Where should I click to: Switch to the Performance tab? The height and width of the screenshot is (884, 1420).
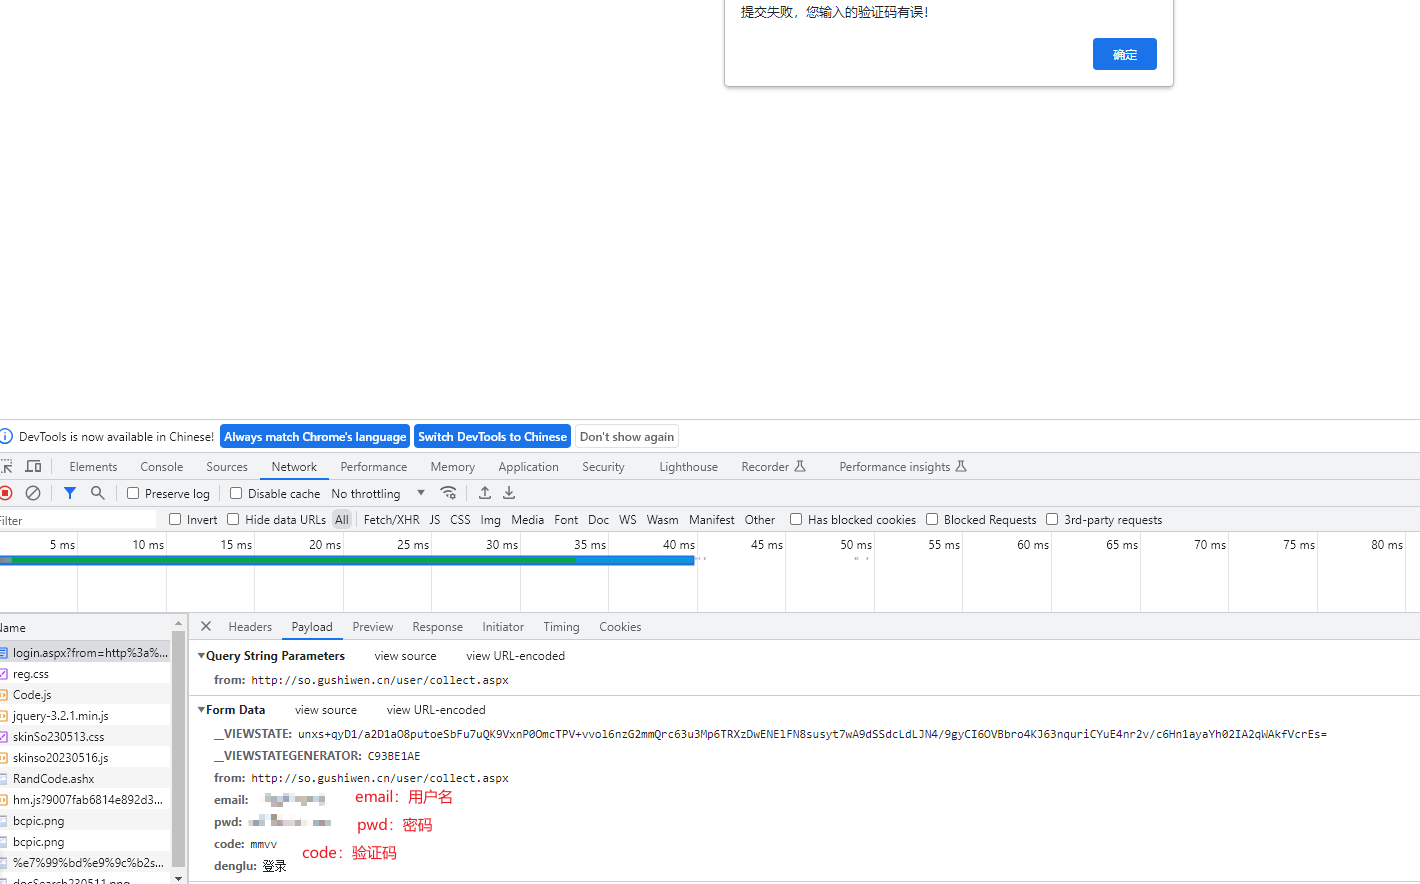coord(374,467)
